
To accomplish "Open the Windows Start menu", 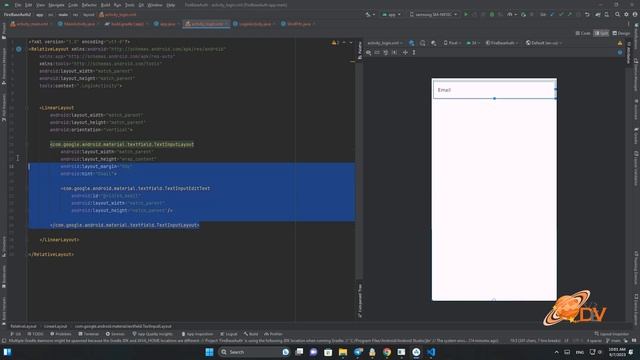I will tap(209, 352).
